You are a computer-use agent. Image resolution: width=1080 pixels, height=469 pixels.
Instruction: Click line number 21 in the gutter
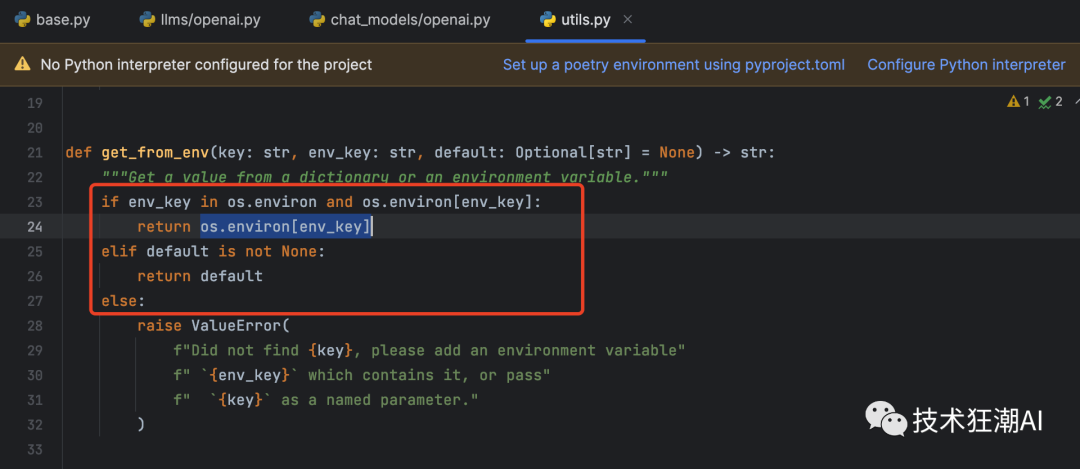pos(35,153)
